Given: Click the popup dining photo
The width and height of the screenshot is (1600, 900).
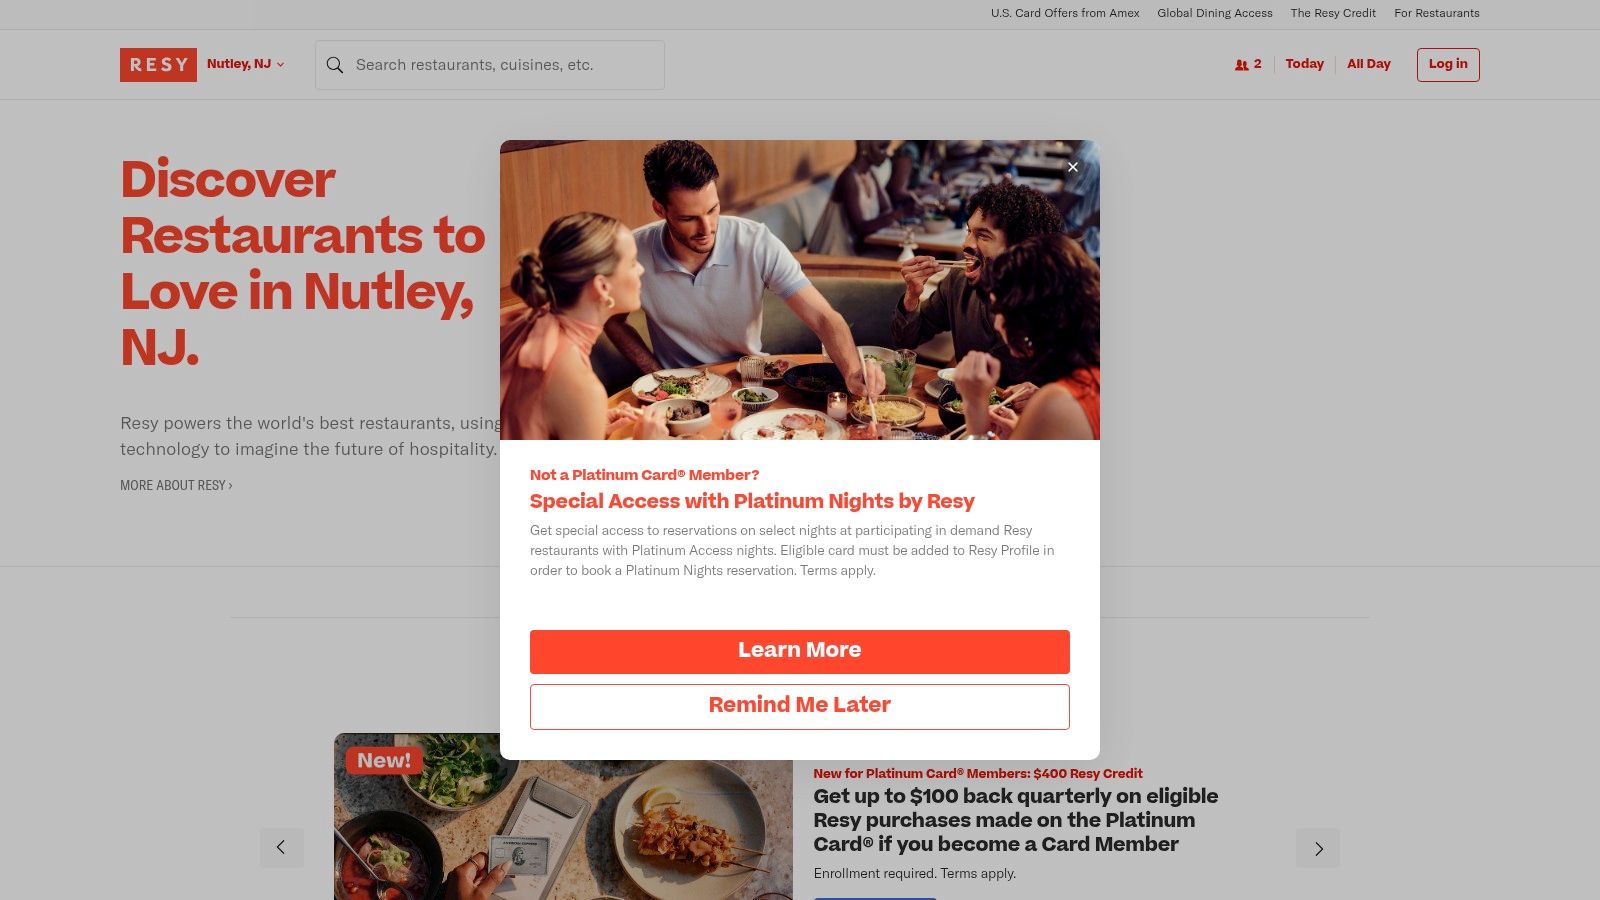Looking at the screenshot, I should (x=800, y=290).
